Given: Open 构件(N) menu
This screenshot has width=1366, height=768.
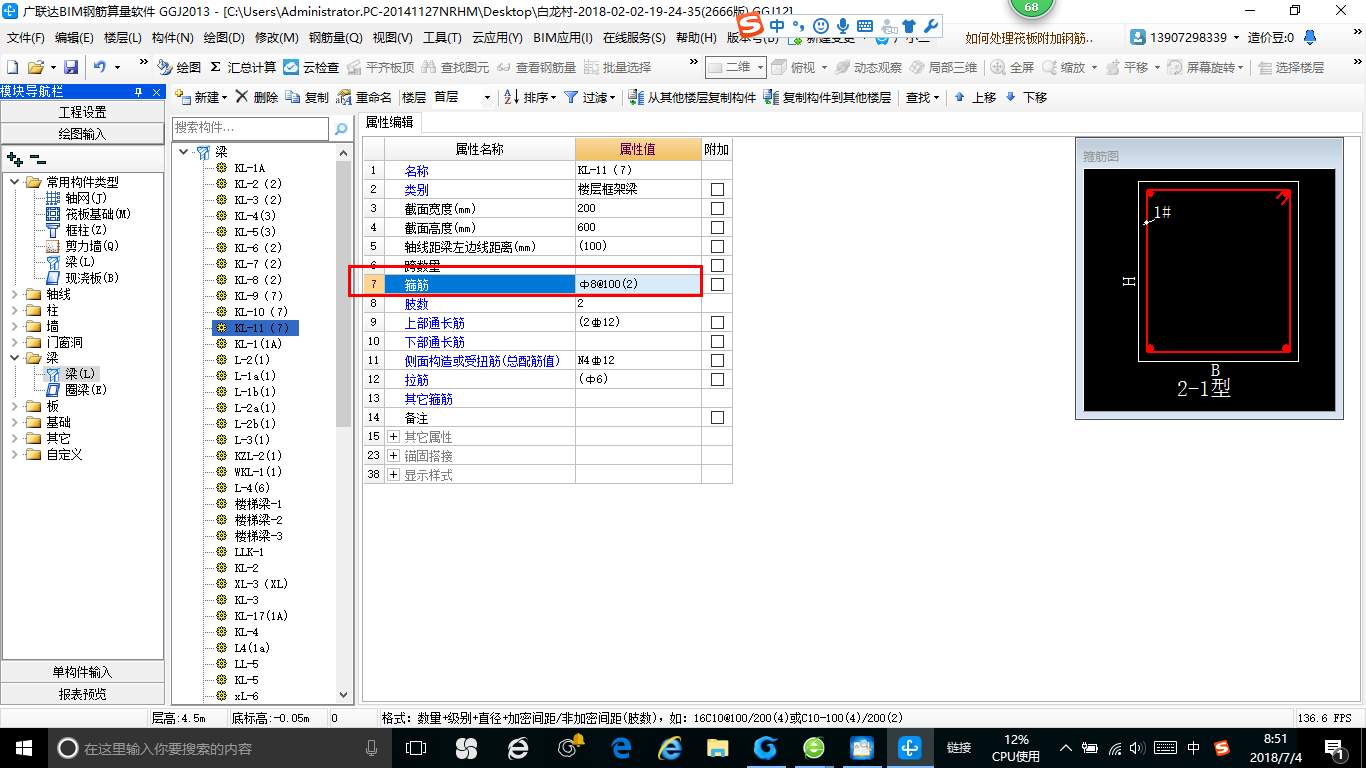Looking at the screenshot, I should tap(172, 38).
